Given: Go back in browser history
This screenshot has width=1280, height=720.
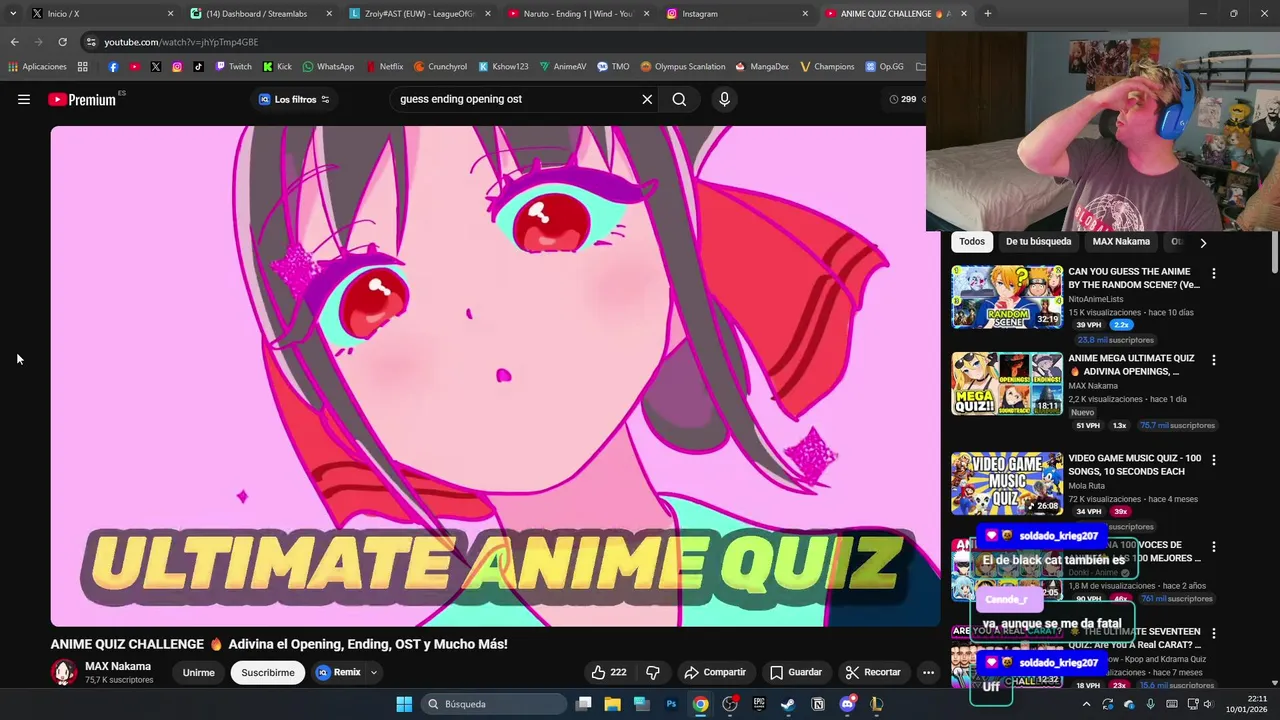Looking at the screenshot, I should click(x=14, y=42).
